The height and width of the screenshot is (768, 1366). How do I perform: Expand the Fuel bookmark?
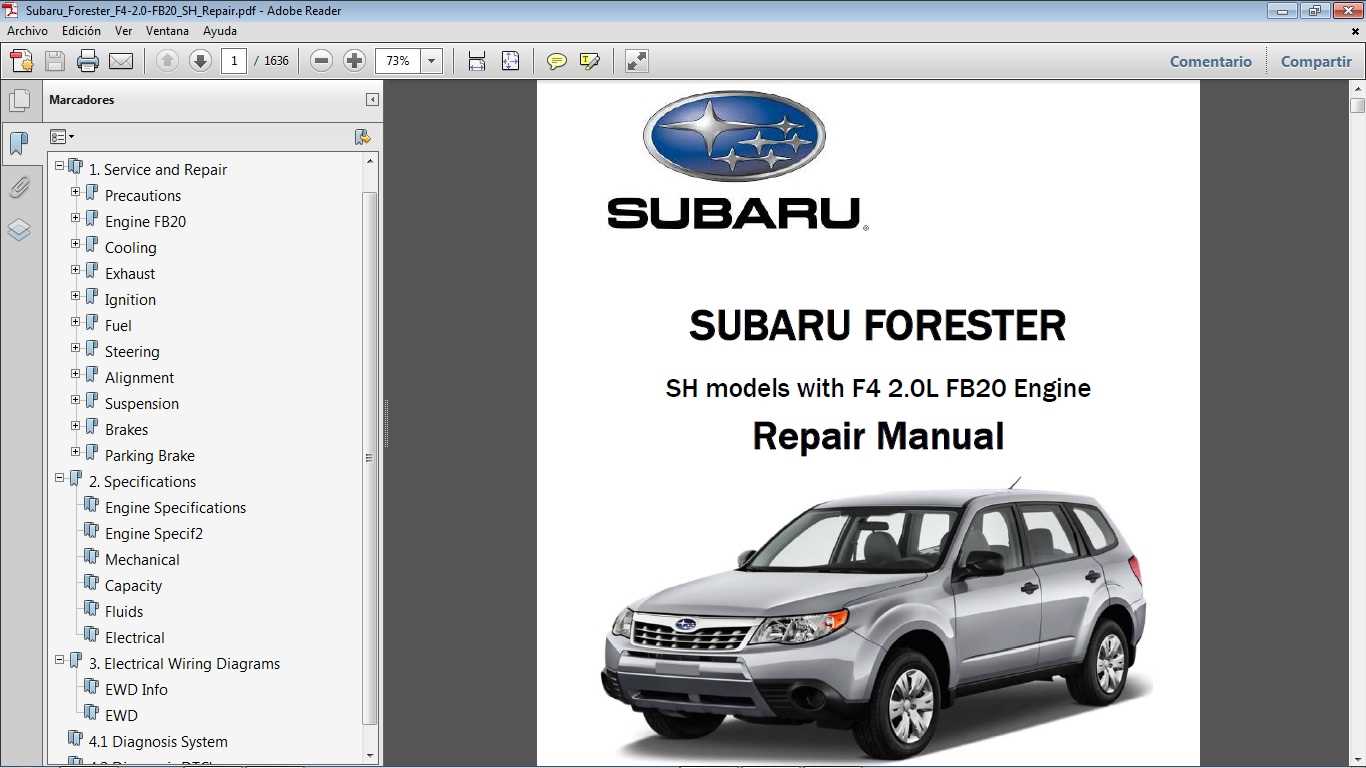[75, 321]
